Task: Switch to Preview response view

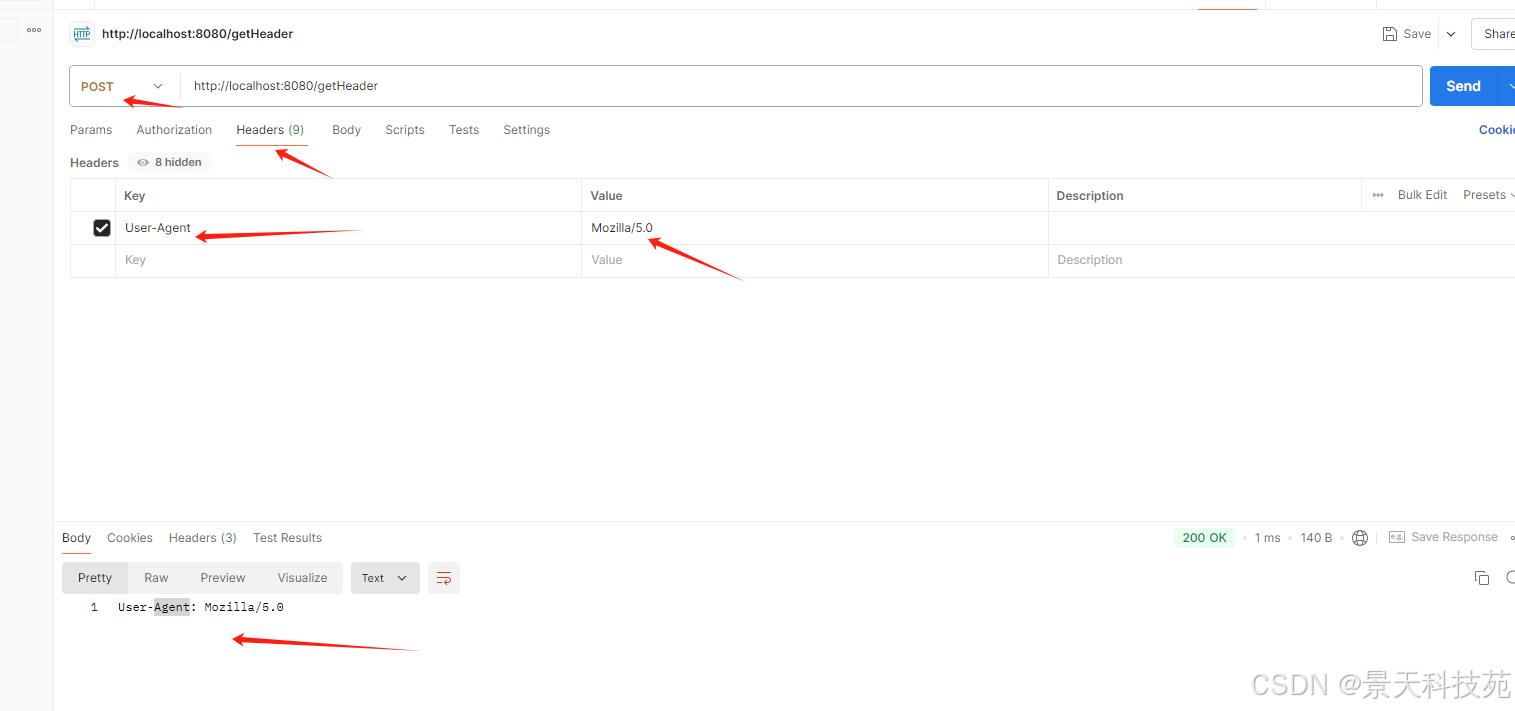Action: 223,578
